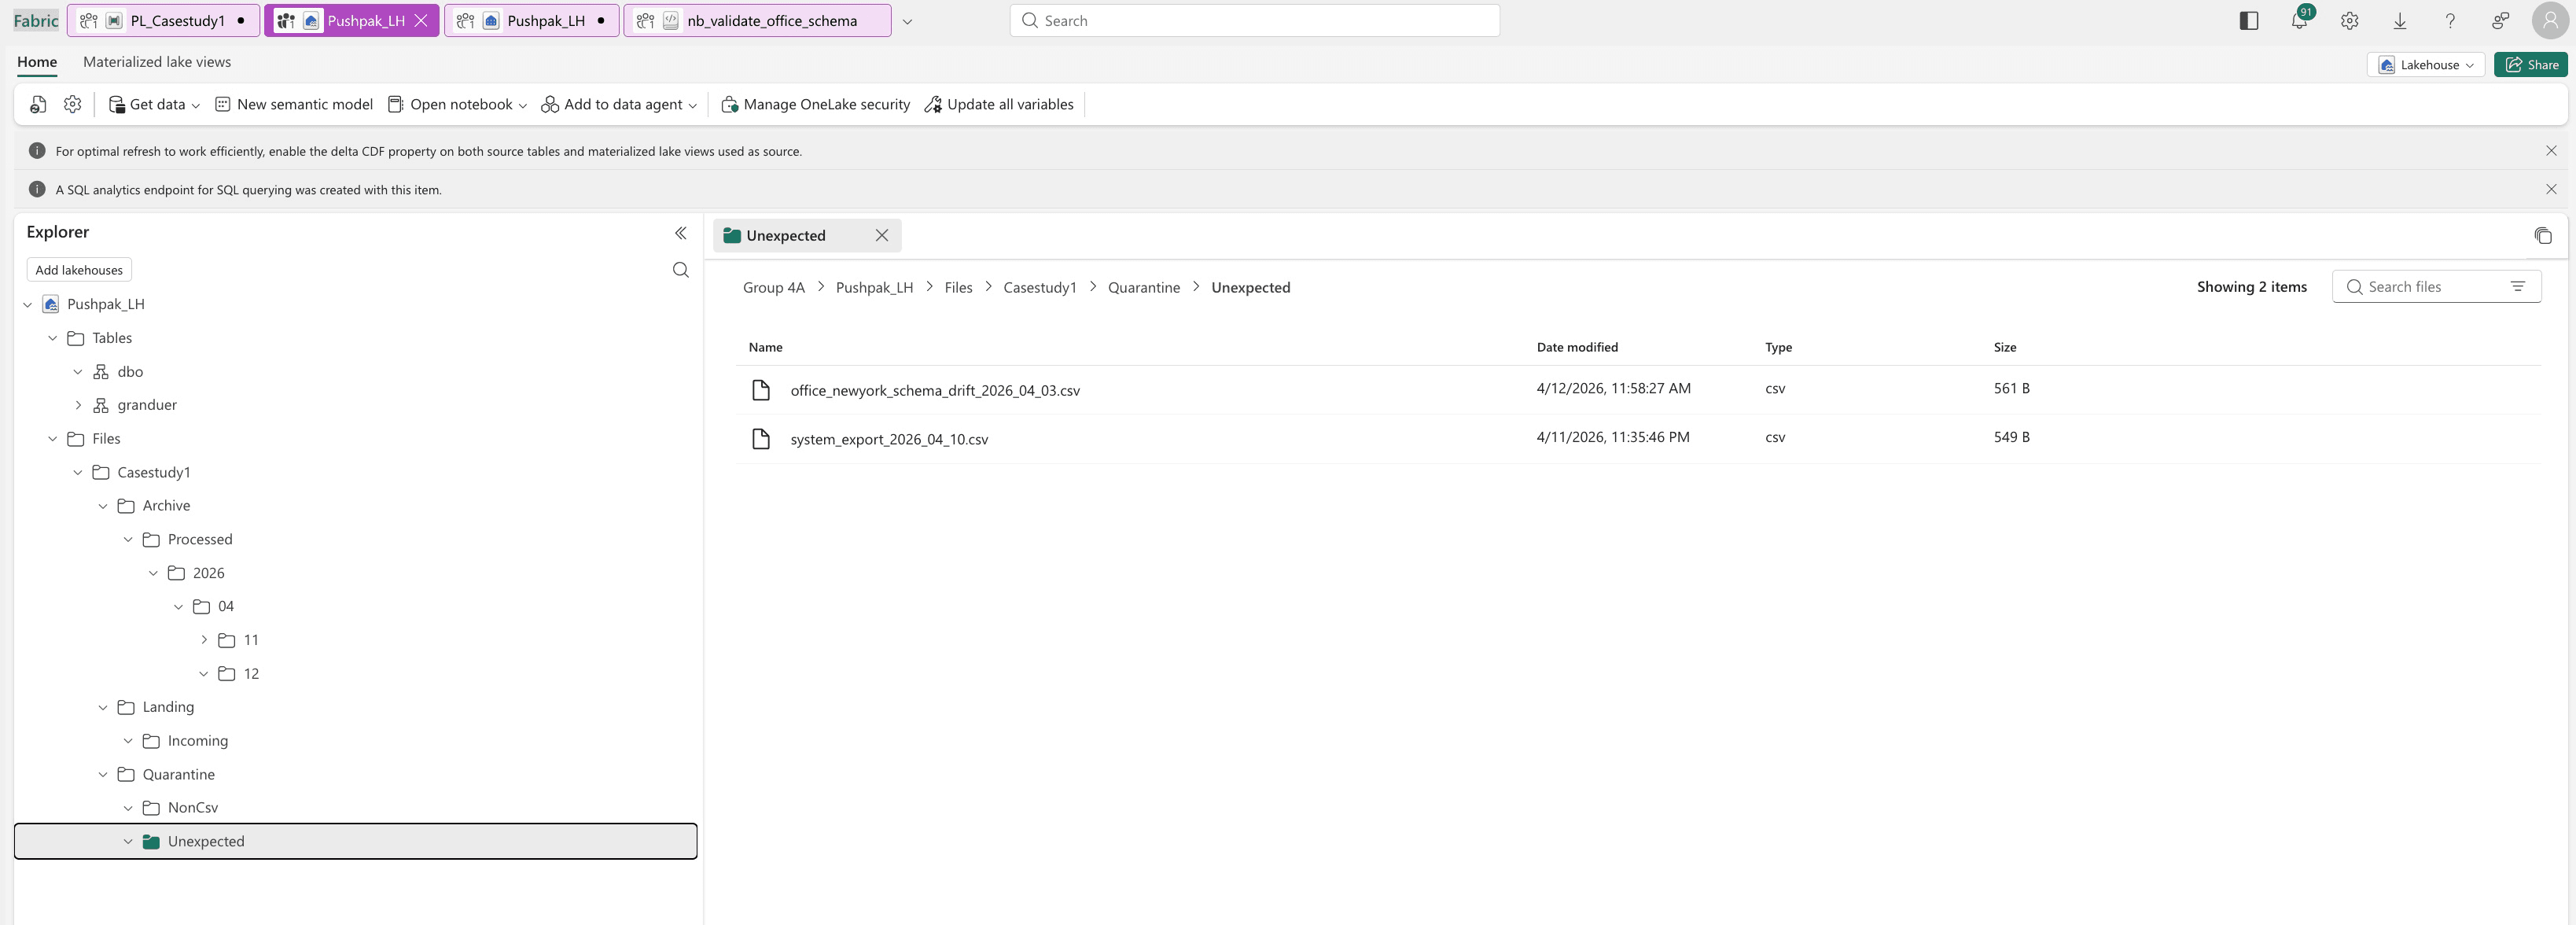Go to Casestudy1 in the breadcrumb
This screenshot has height=925, width=2576.
(1040, 288)
